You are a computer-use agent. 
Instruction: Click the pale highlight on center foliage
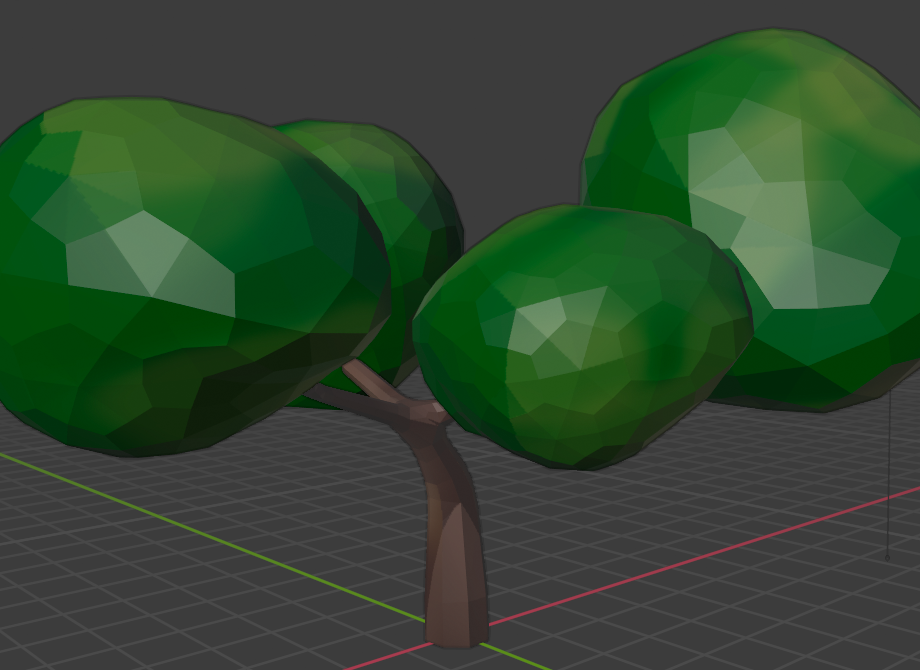click(540, 320)
